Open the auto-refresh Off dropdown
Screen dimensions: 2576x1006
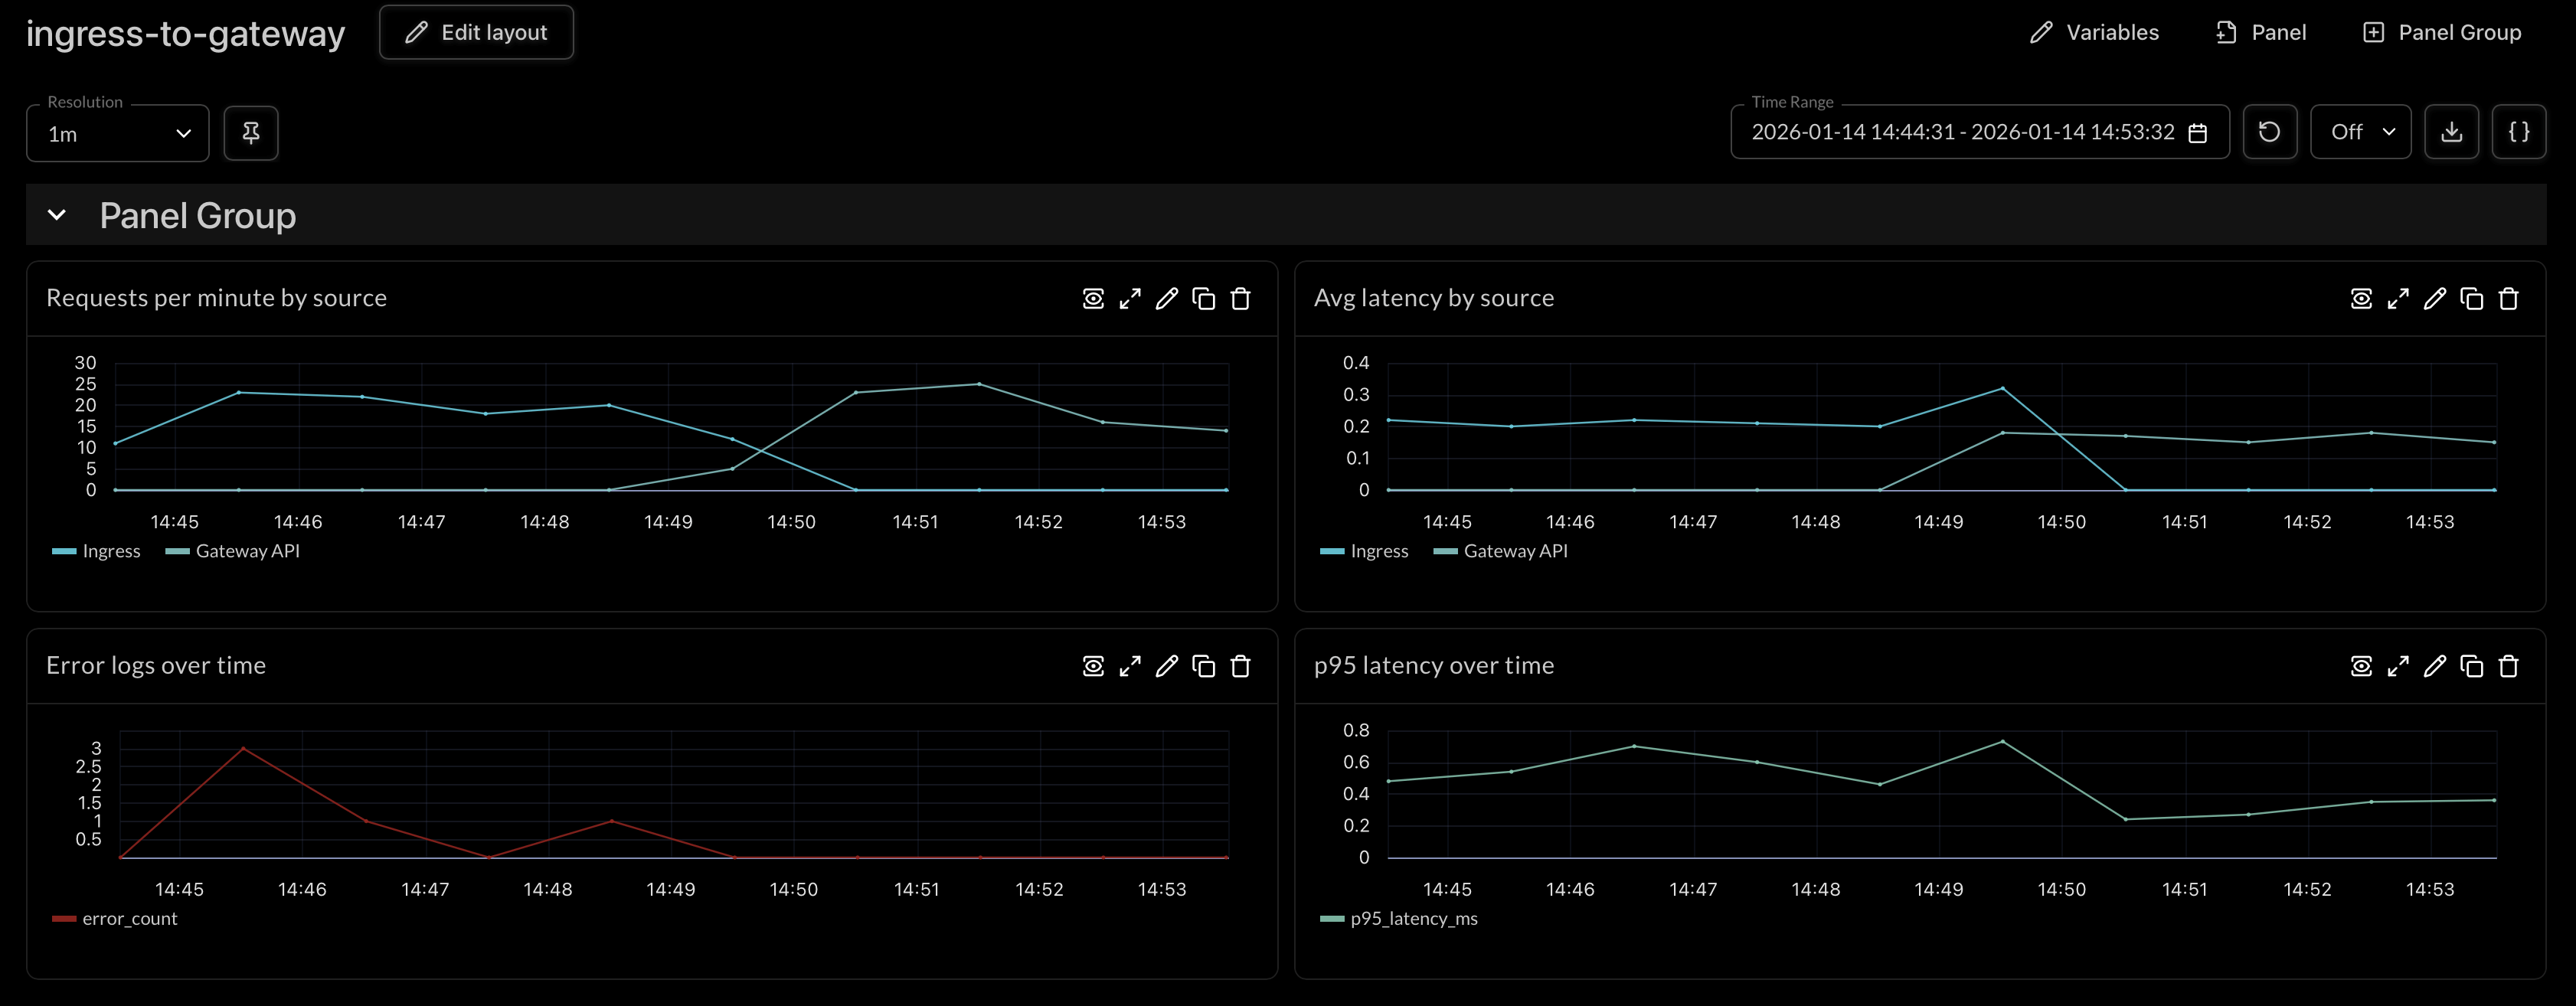click(x=2360, y=132)
